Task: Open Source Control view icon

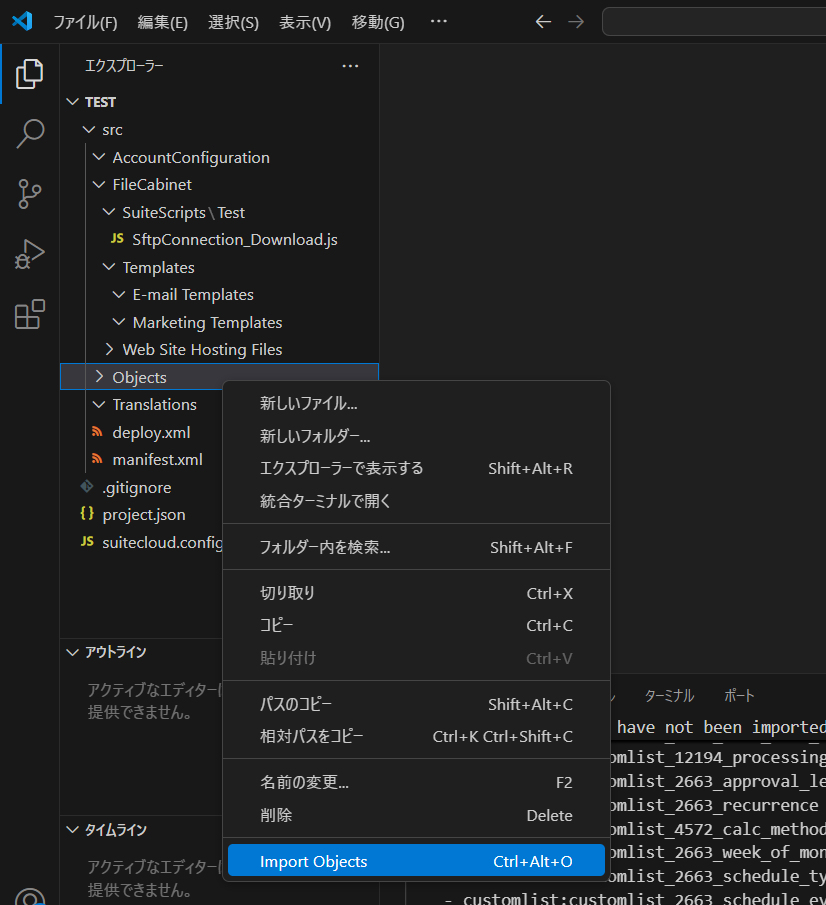Action: click(29, 194)
